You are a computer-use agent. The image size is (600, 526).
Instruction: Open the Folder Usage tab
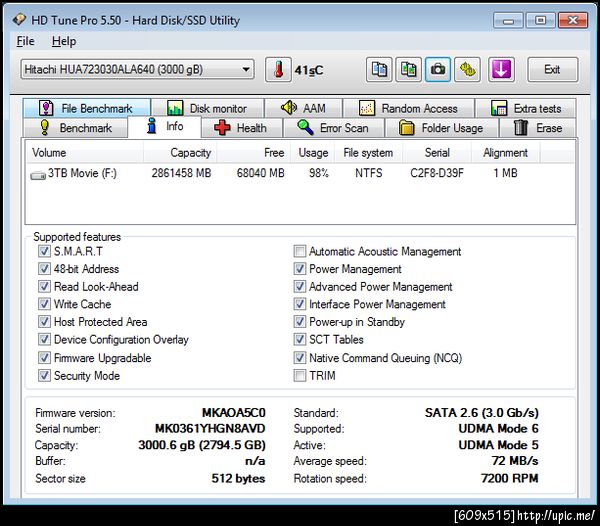pos(442,128)
